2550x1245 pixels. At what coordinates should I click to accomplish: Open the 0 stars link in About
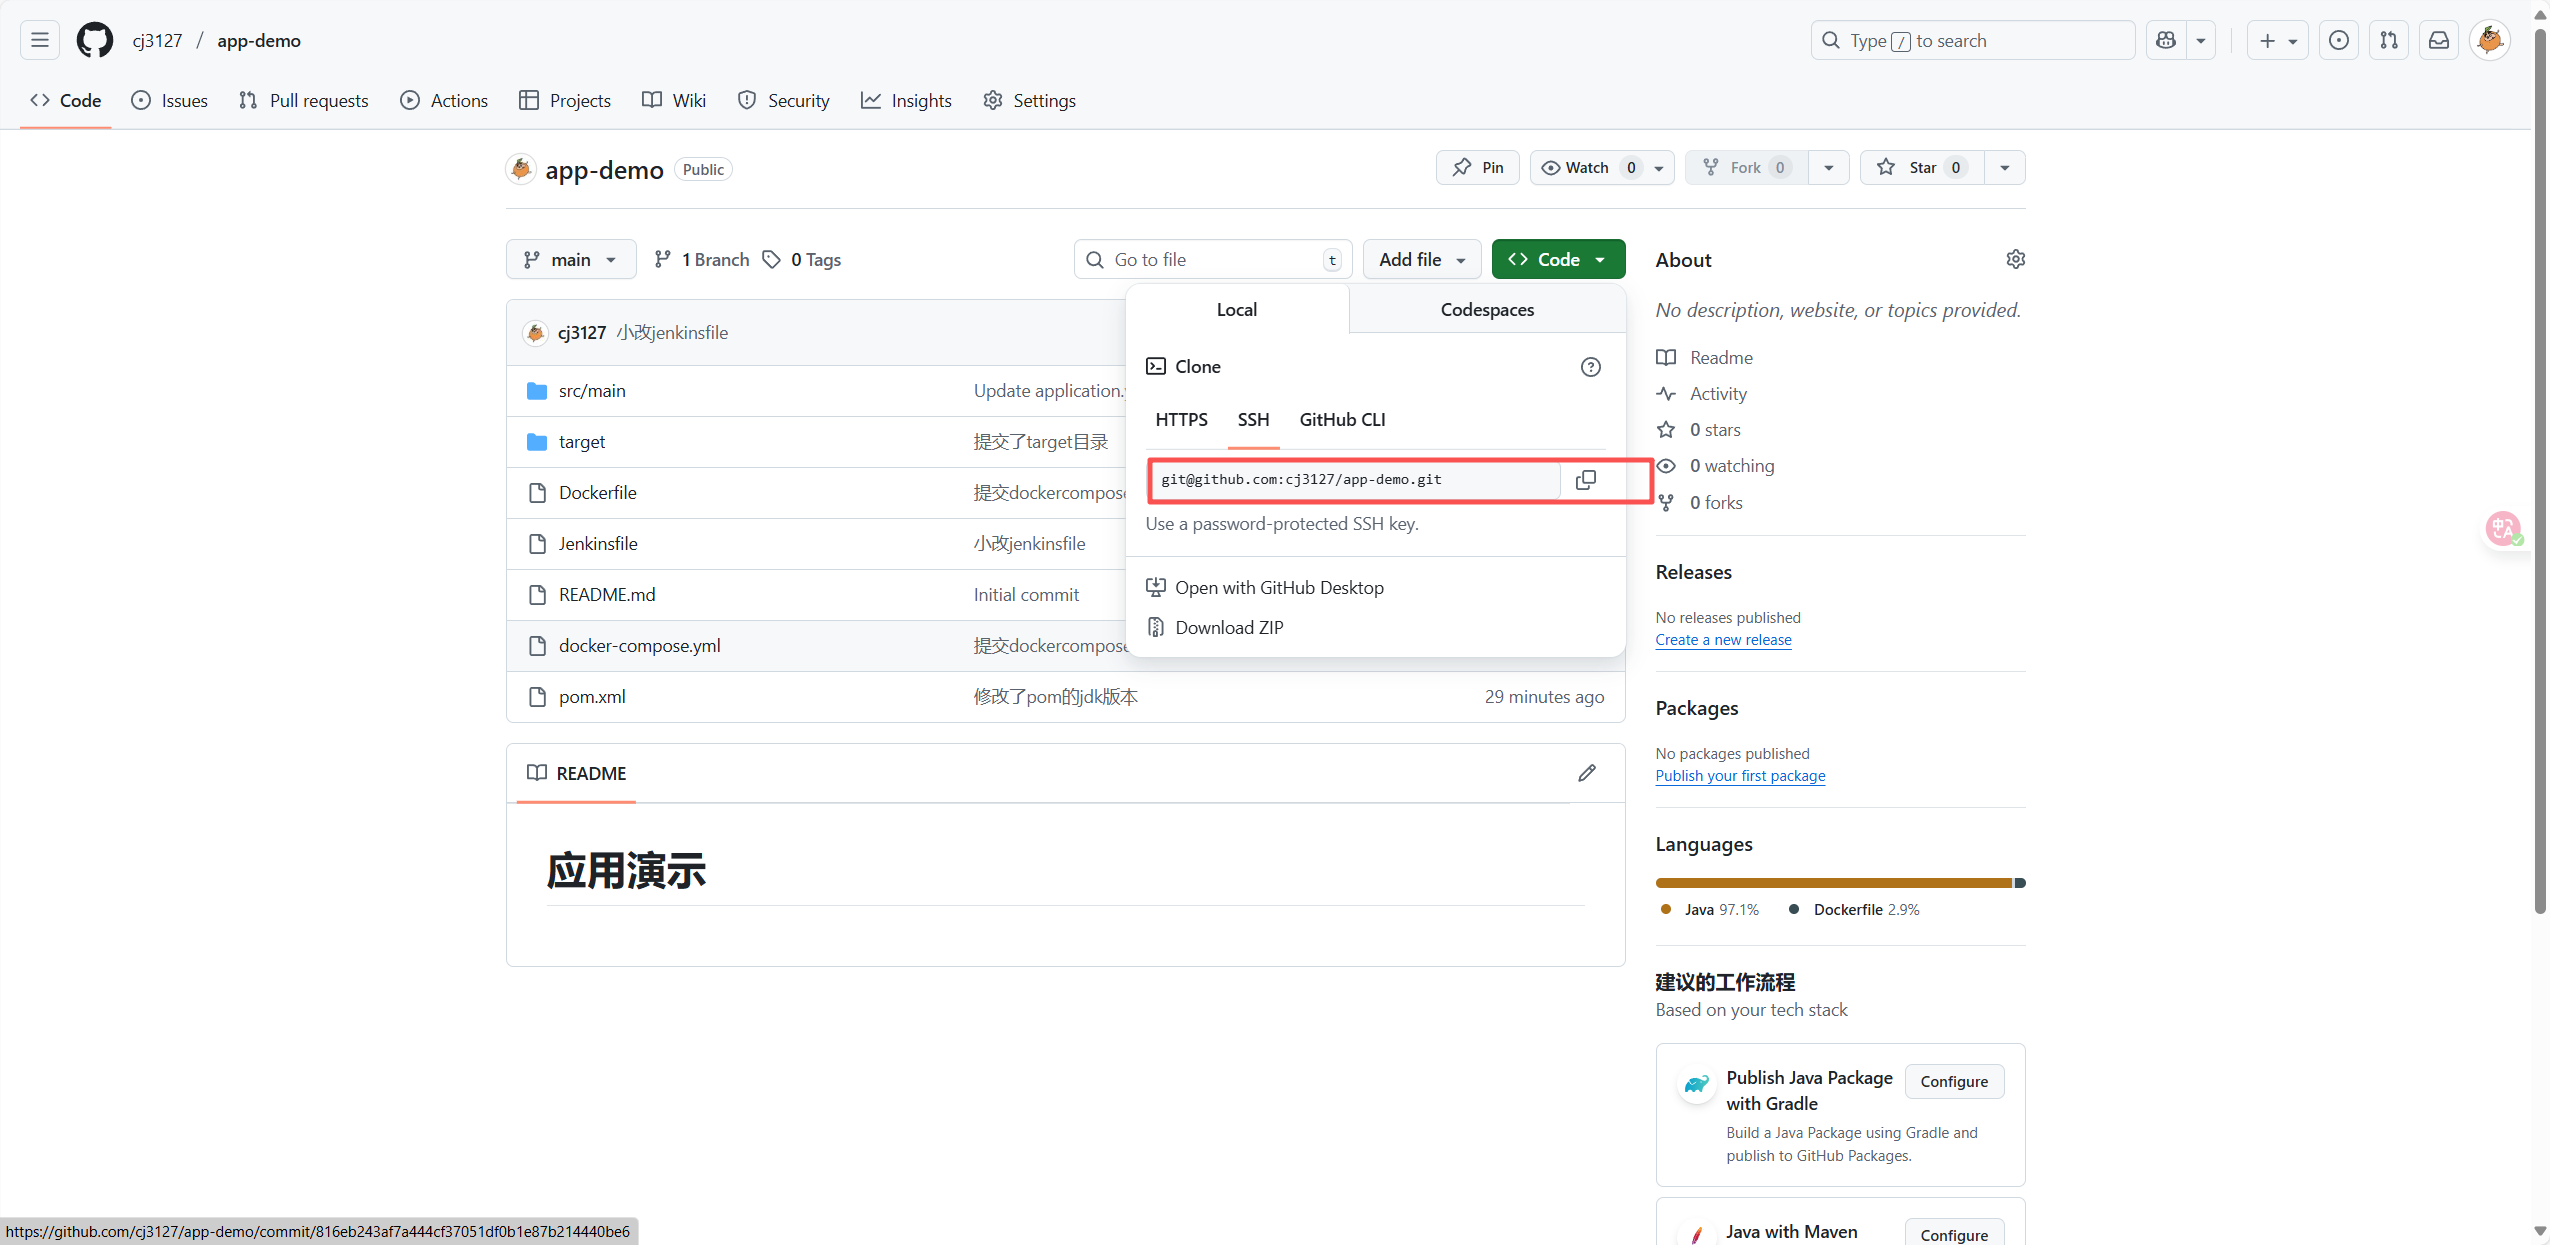pyautogui.click(x=1699, y=430)
